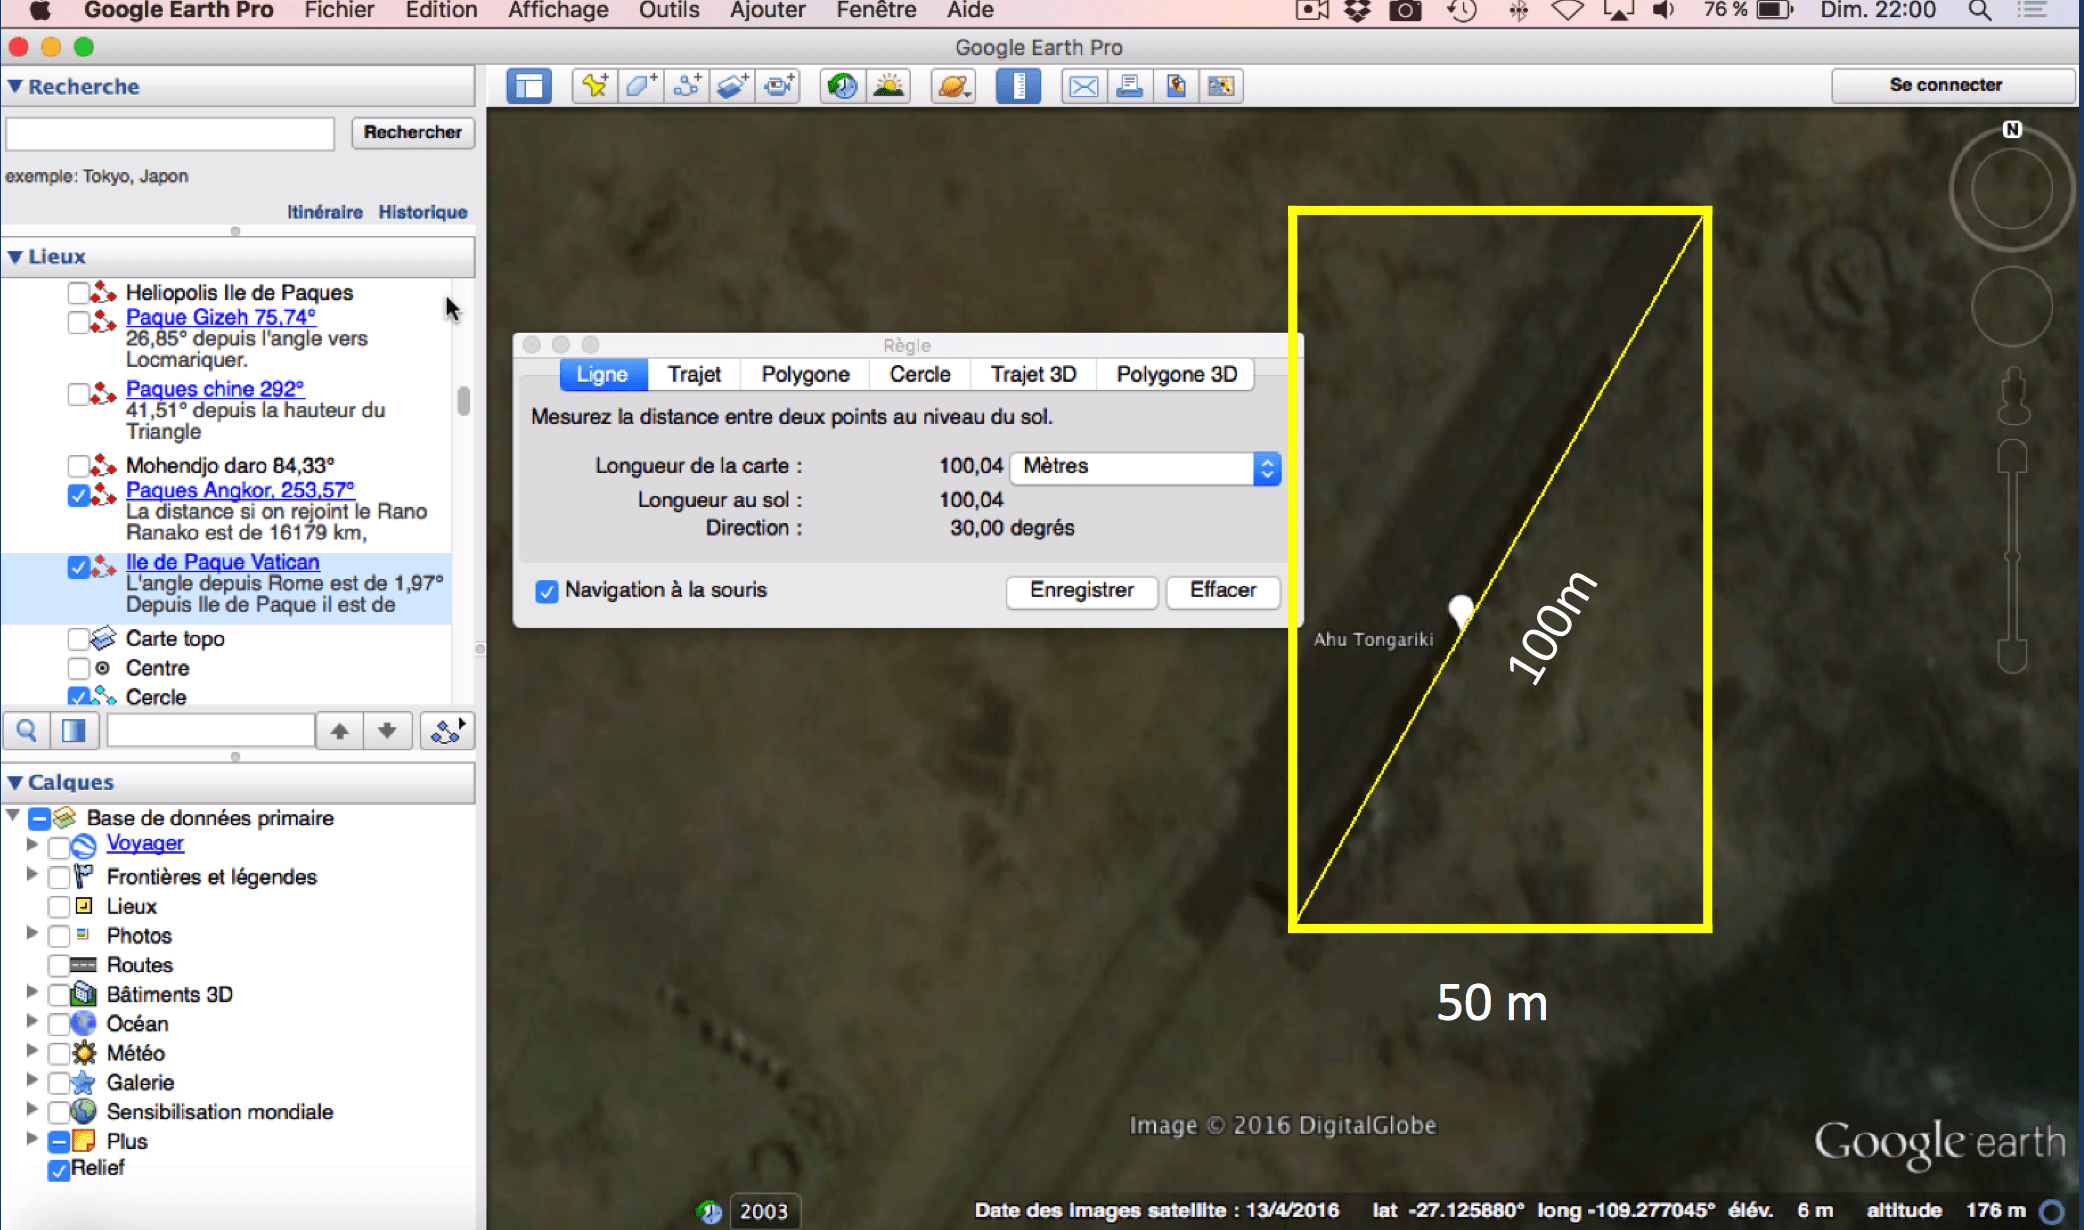Save image from toolbar

pos(1175,86)
